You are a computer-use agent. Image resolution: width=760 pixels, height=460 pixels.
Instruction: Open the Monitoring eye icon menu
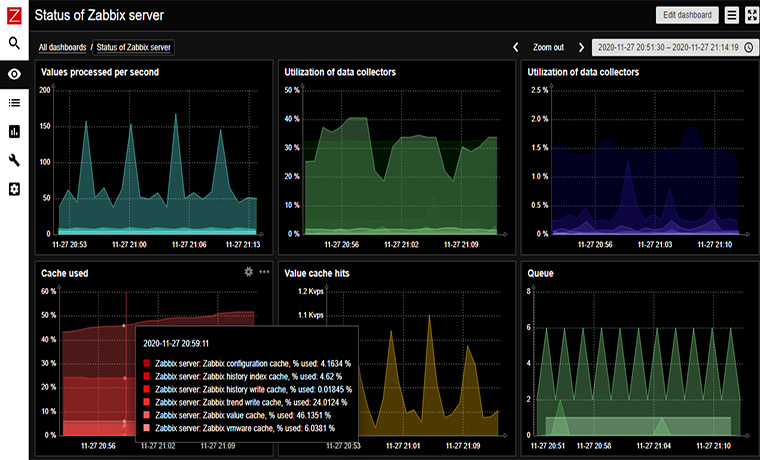click(x=14, y=74)
